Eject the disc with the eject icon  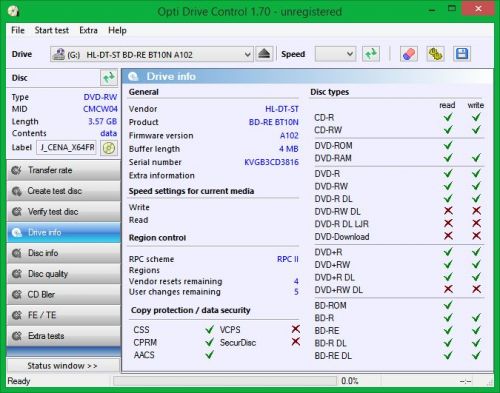point(264,54)
